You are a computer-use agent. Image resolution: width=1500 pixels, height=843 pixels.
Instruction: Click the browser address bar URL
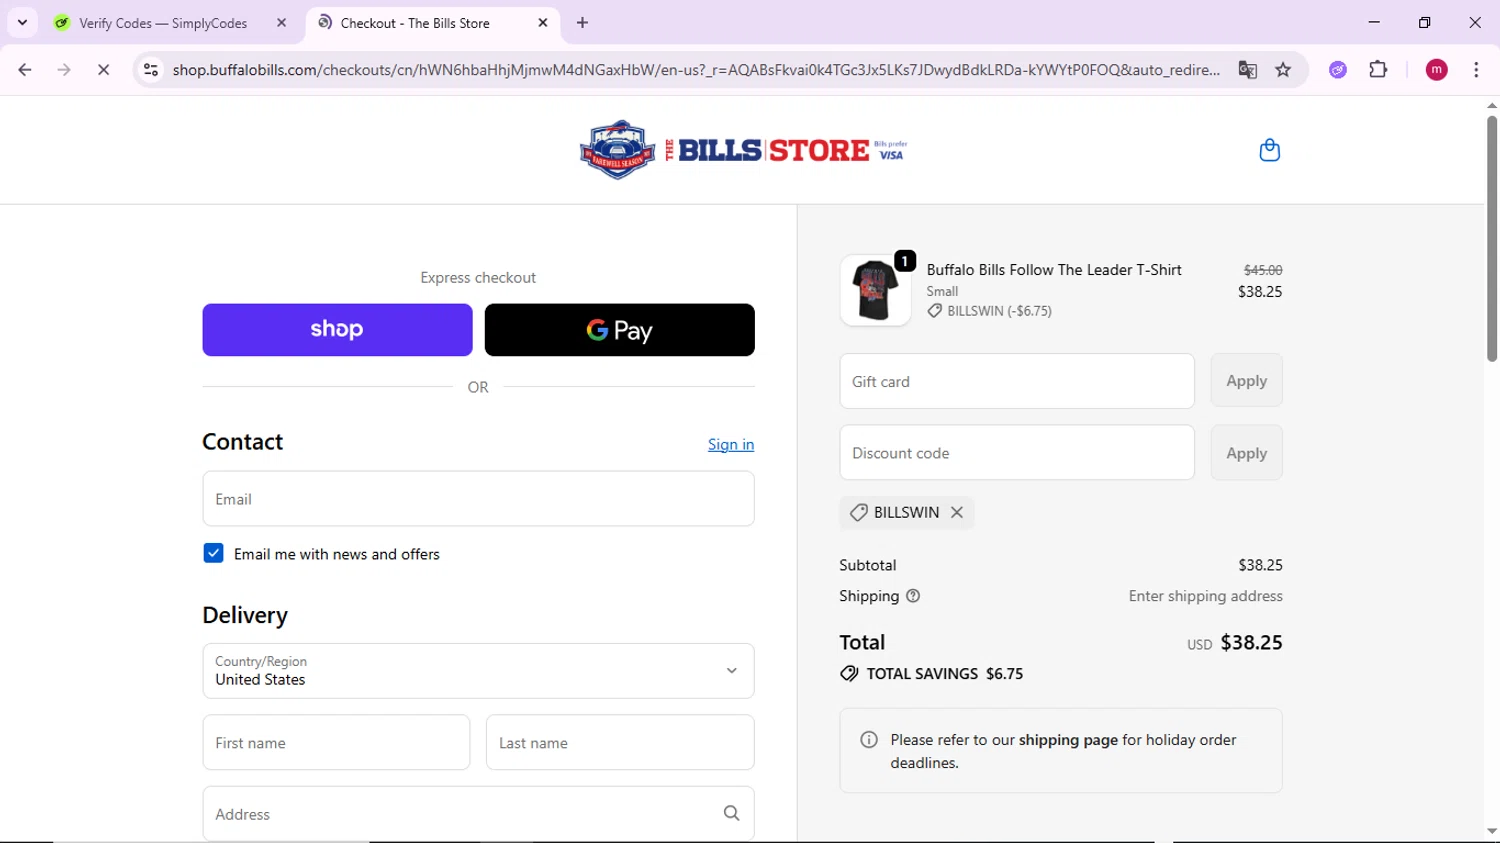pyautogui.click(x=696, y=70)
